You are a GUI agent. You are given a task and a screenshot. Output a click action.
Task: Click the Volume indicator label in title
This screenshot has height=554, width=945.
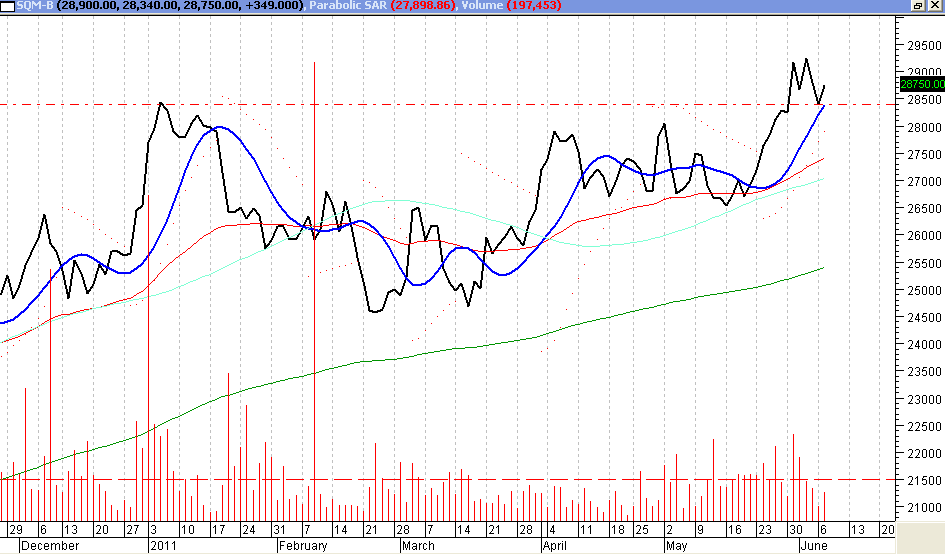[482, 5]
